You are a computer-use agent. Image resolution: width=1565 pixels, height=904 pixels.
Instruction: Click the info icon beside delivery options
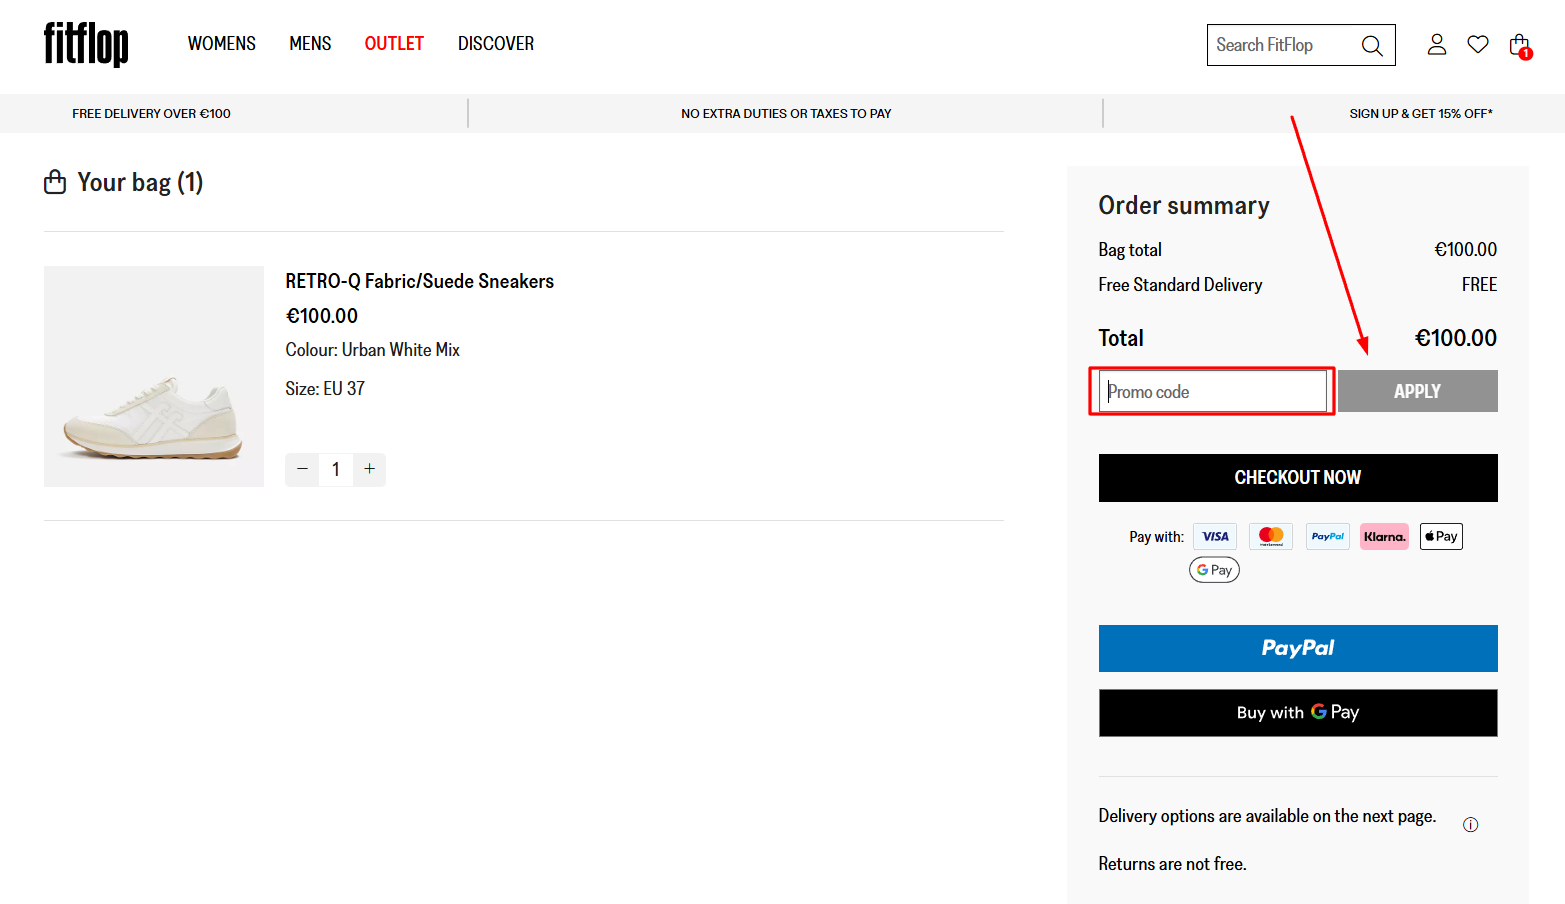coord(1470,824)
